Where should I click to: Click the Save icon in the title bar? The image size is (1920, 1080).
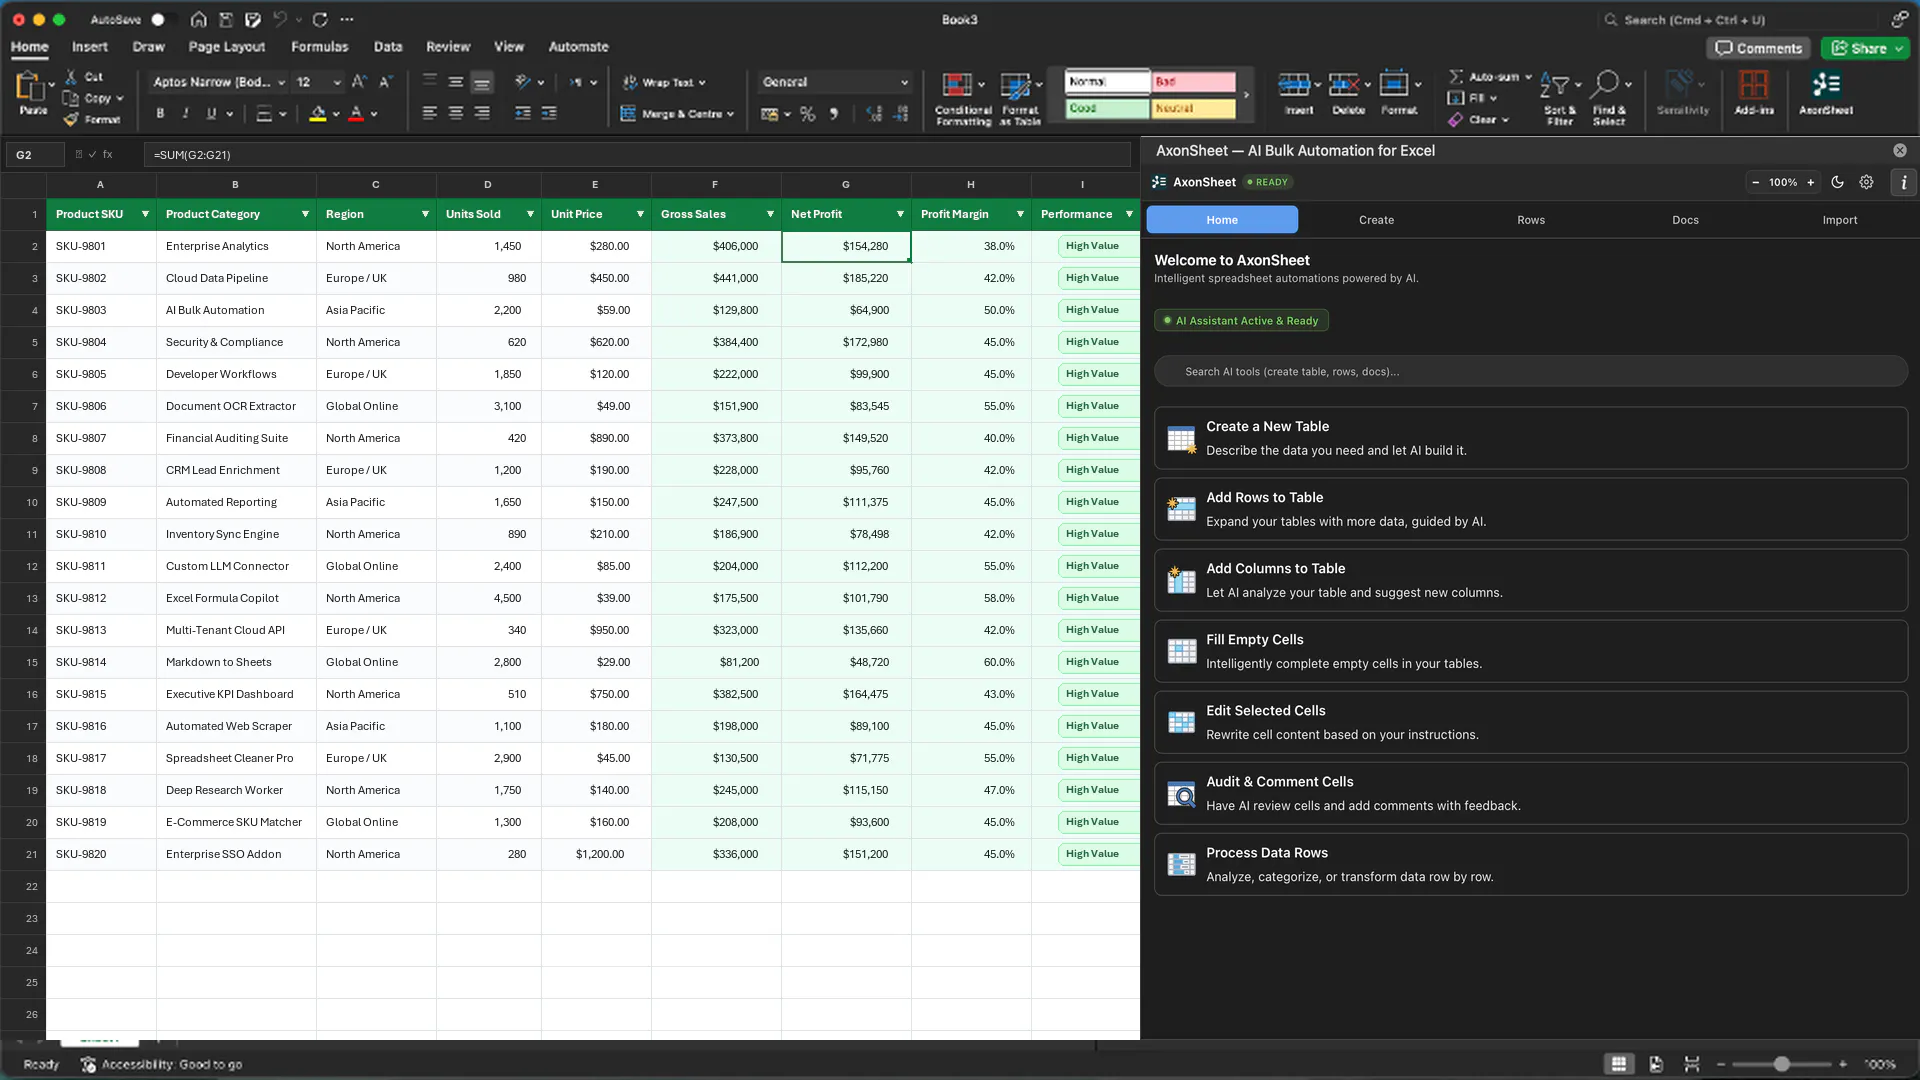[226, 20]
